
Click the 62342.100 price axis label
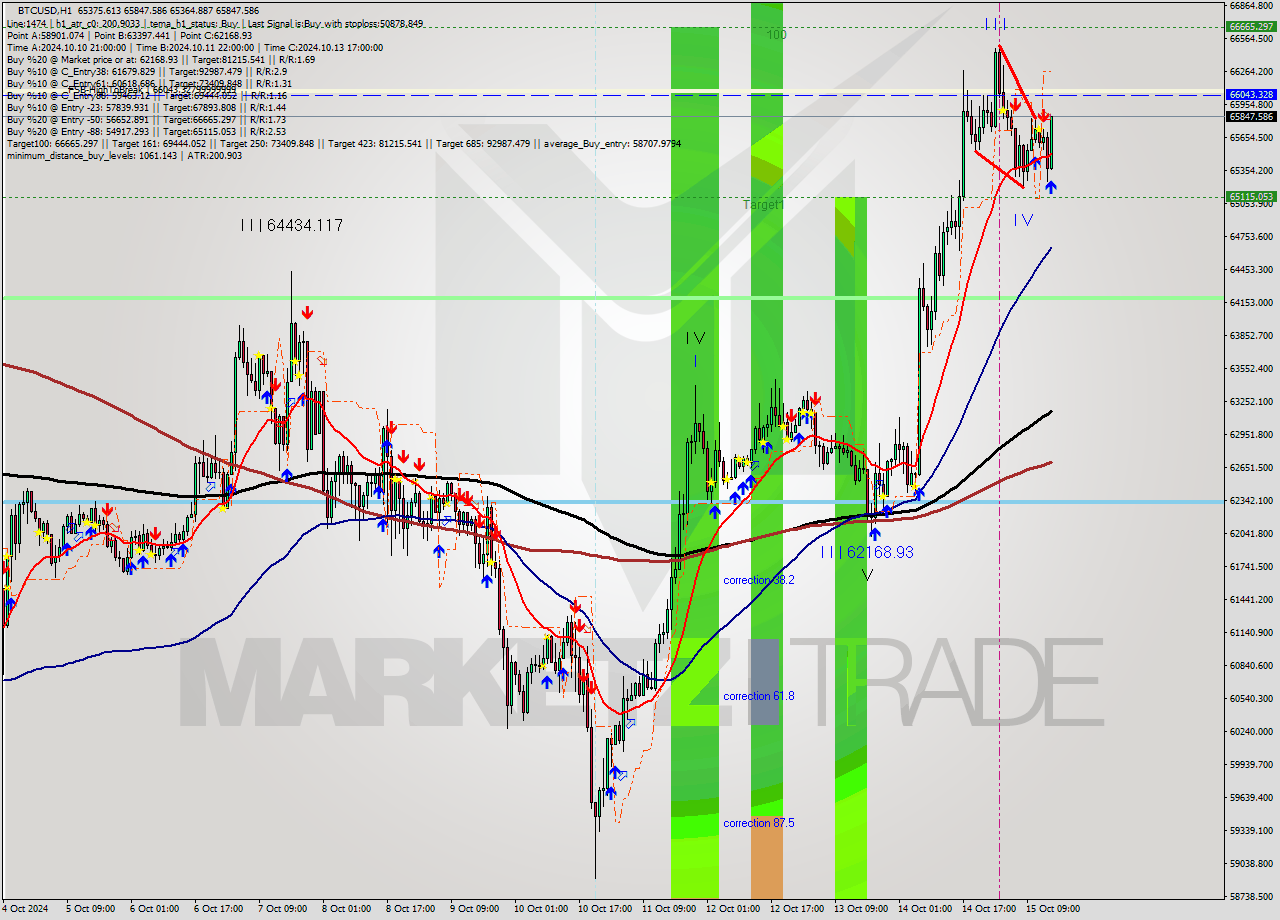coord(1250,501)
